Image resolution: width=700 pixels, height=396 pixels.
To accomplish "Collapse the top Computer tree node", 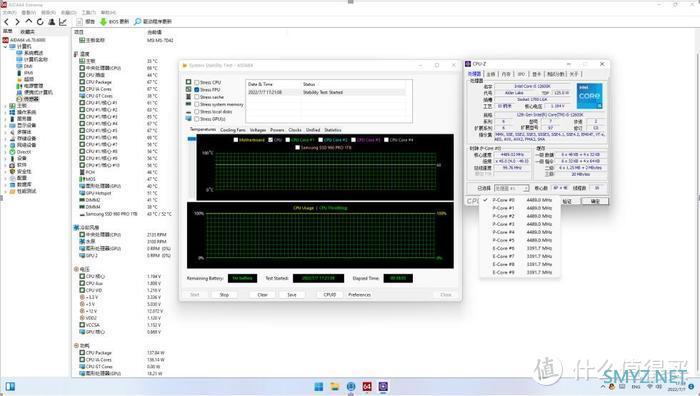I will [5, 46].
